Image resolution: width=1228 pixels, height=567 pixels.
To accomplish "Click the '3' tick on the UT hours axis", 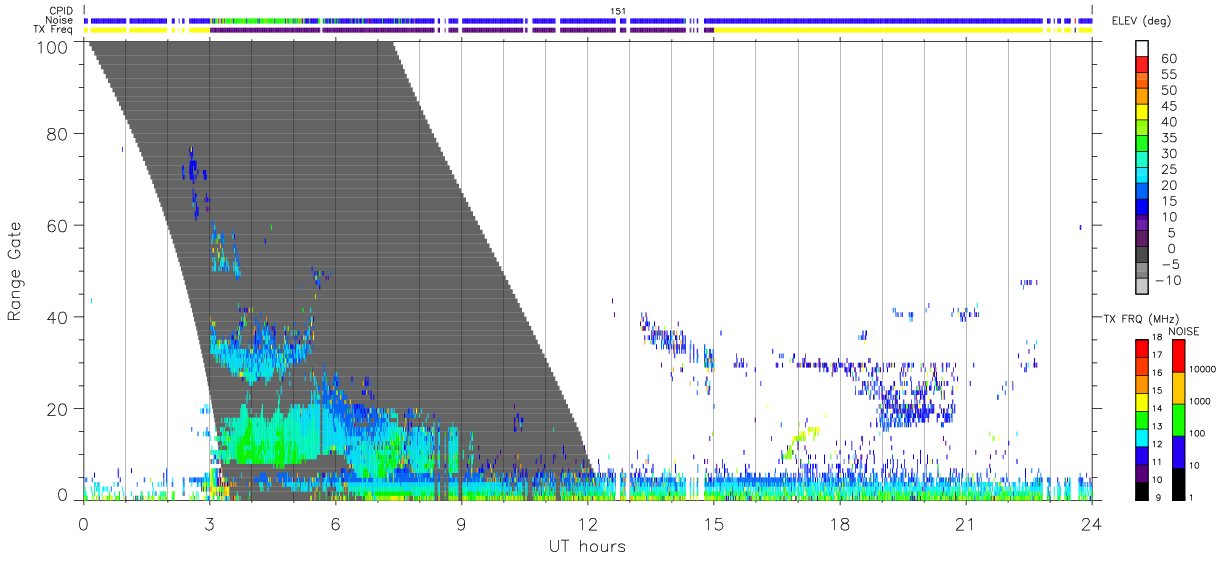I will coord(209,523).
